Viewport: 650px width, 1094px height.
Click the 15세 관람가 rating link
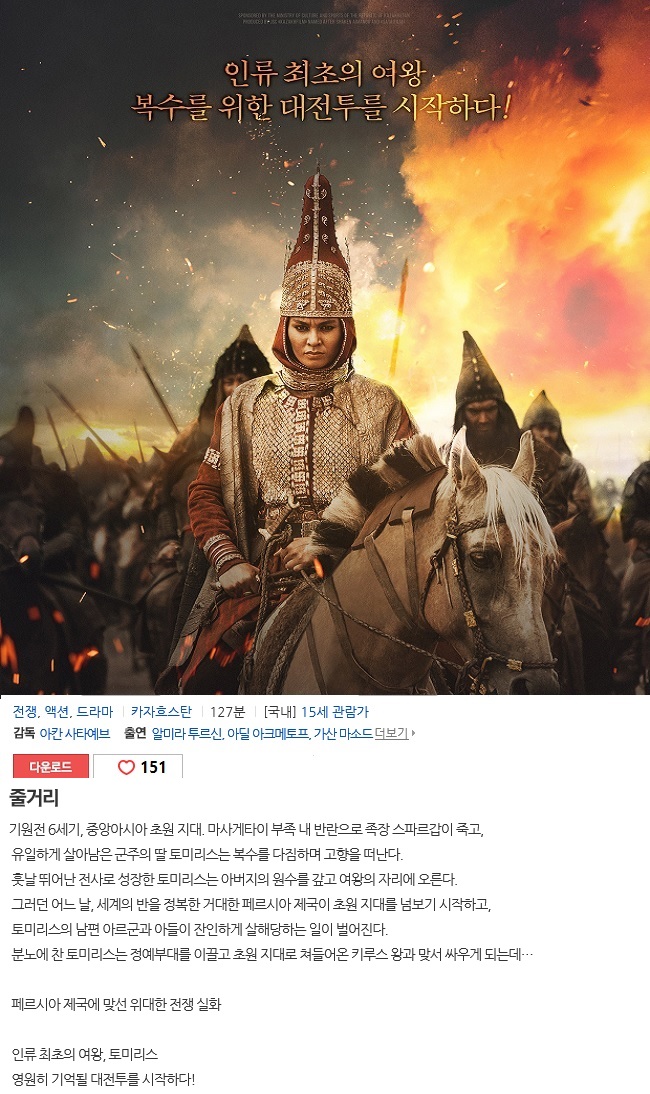click(335, 712)
